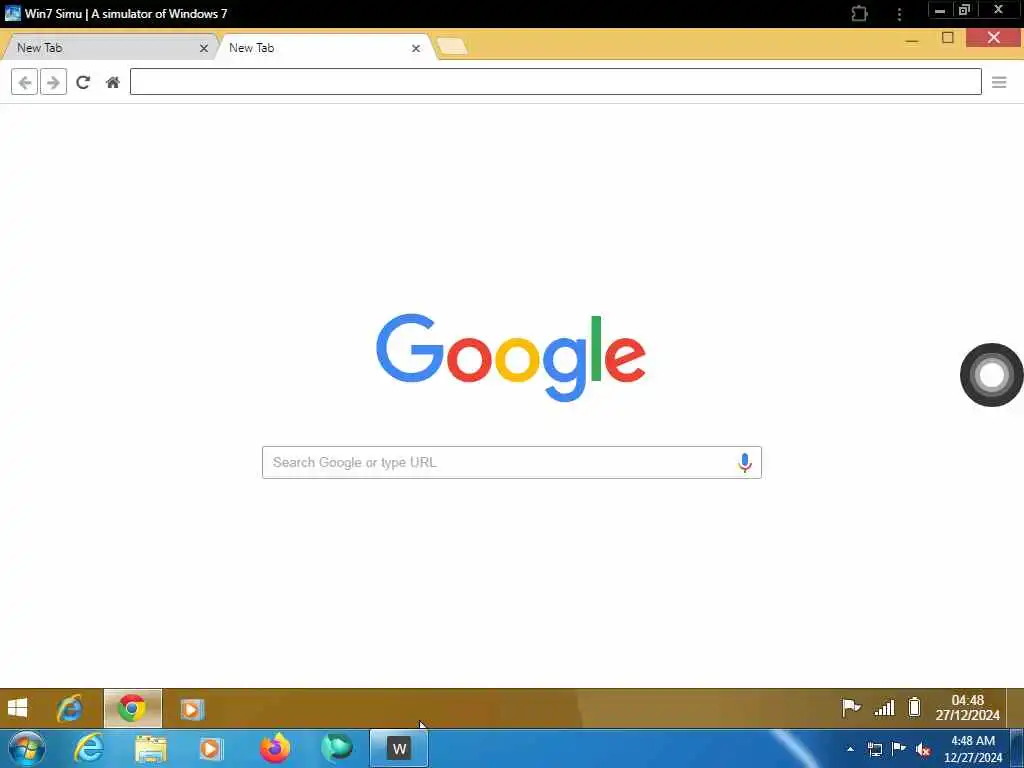Select the second New Tab
Image resolution: width=1024 pixels, height=768 pixels.
click(323, 48)
